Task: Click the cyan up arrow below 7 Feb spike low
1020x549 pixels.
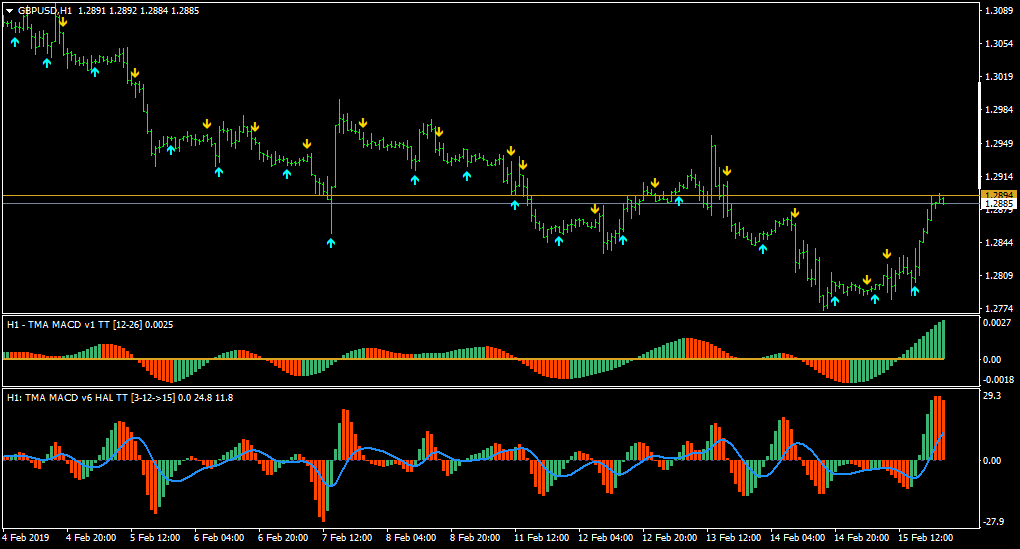Action: tap(331, 242)
